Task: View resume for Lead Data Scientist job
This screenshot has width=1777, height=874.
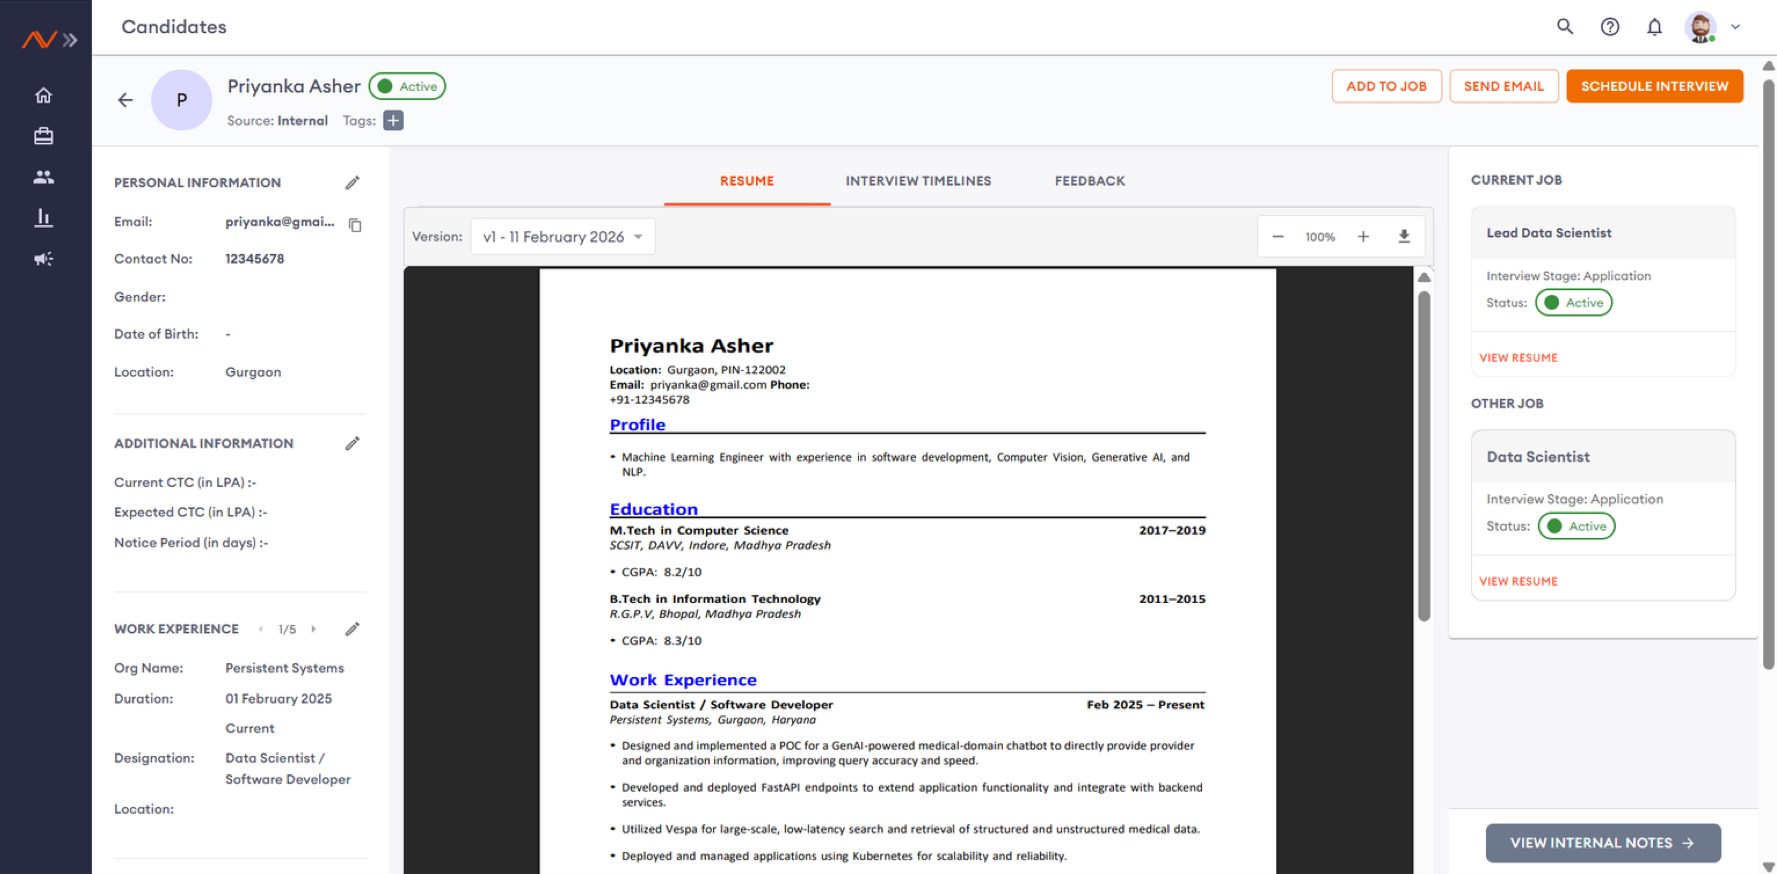Action: coord(1518,358)
